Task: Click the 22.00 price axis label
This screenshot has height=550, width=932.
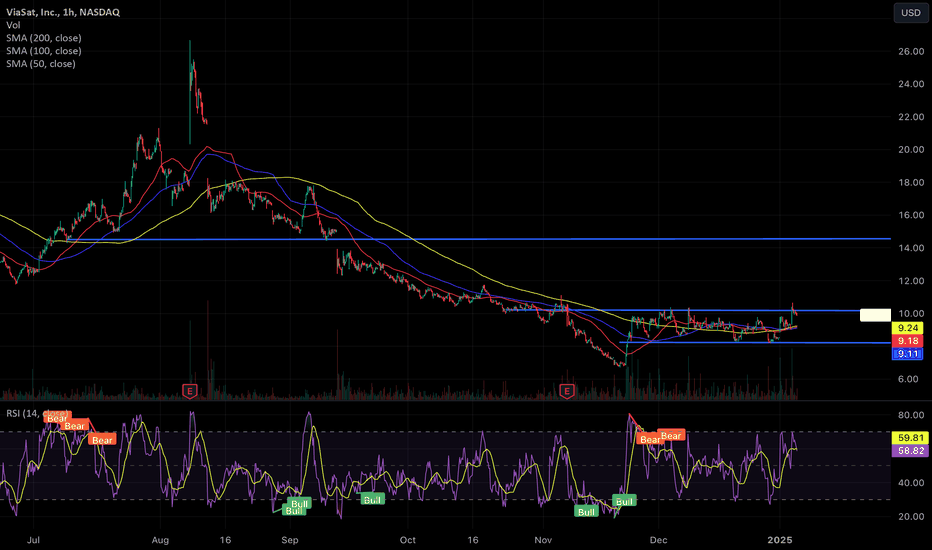Action: pyautogui.click(x=911, y=117)
